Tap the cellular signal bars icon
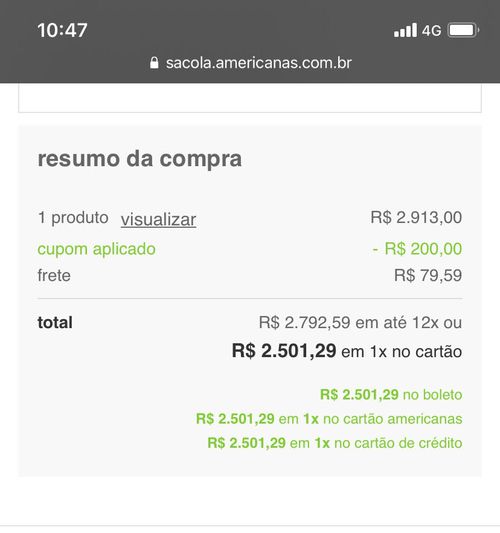The width and height of the screenshot is (500, 533). [405, 30]
